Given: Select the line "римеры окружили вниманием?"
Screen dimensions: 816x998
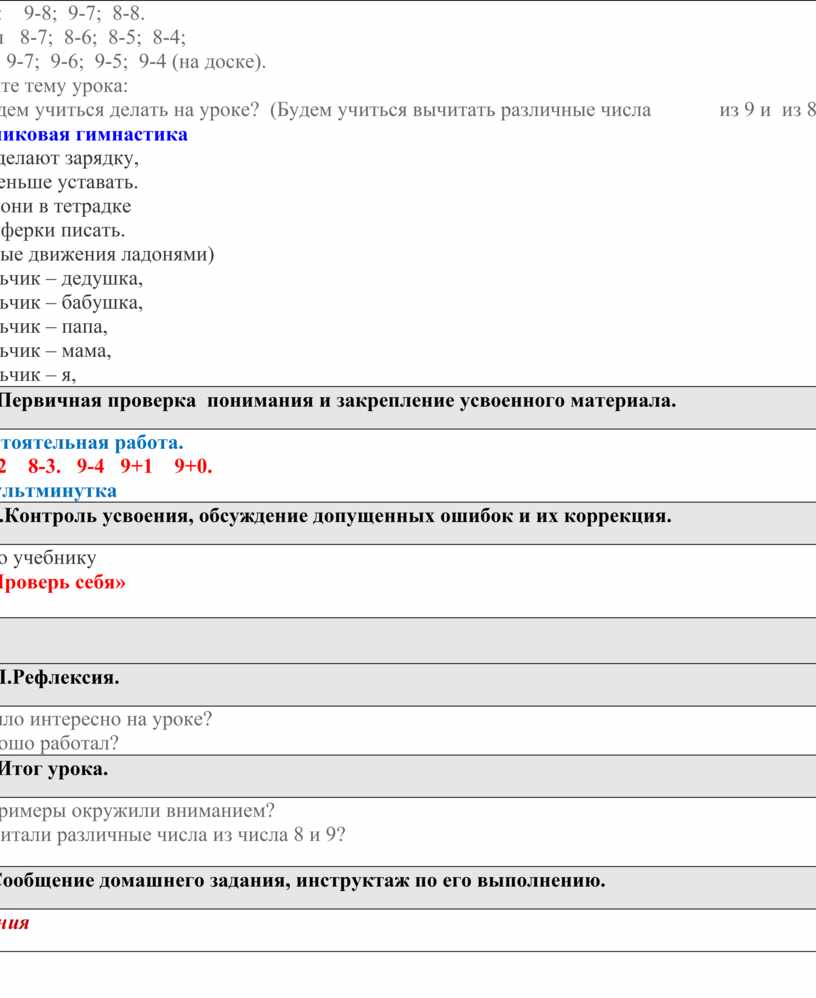Looking at the screenshot, I should tap(138, 810).
